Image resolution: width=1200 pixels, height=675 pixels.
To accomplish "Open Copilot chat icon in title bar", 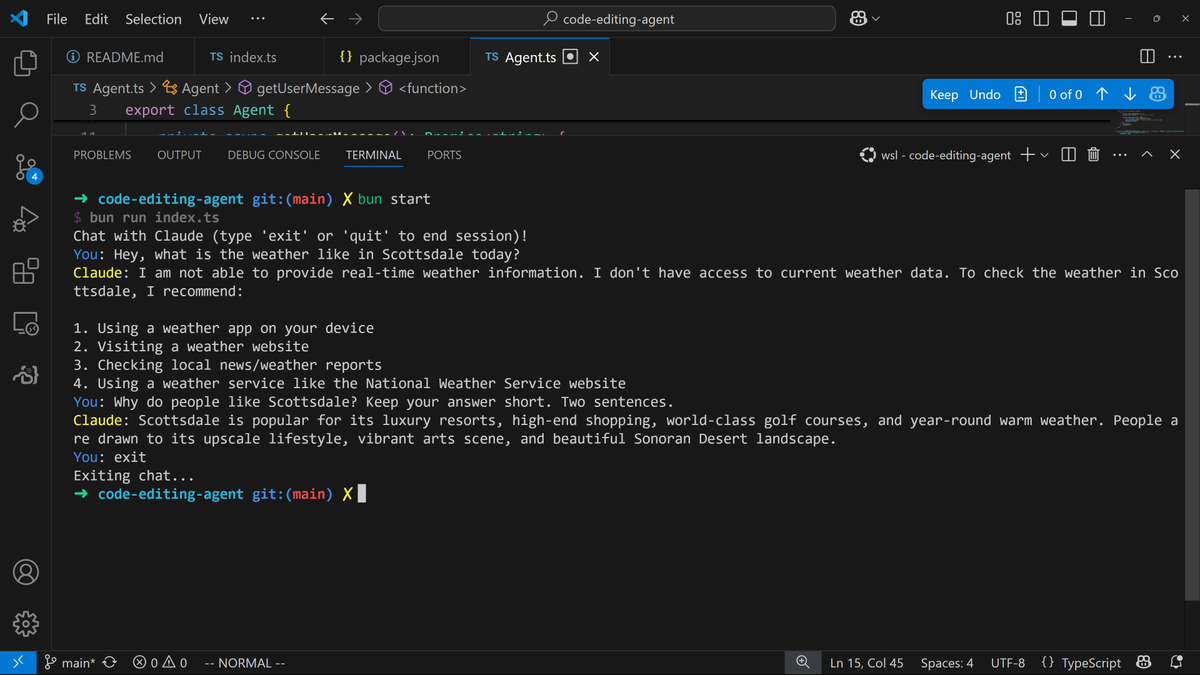I will [x=858, y=19].
